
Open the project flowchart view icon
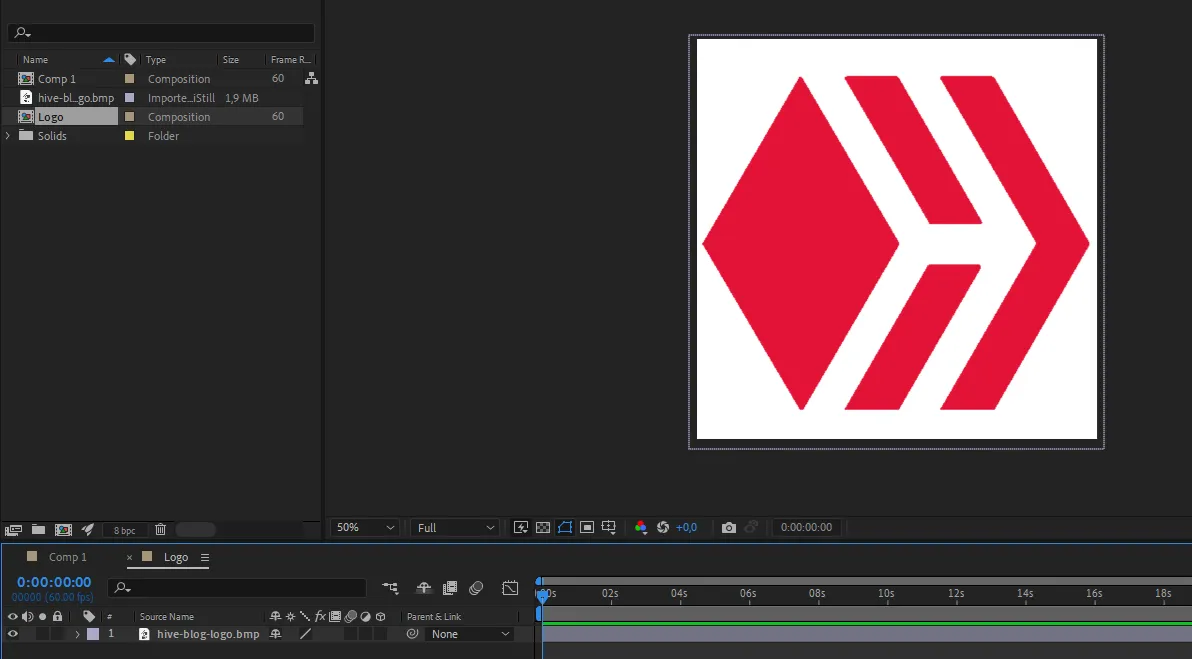point(311,78)
